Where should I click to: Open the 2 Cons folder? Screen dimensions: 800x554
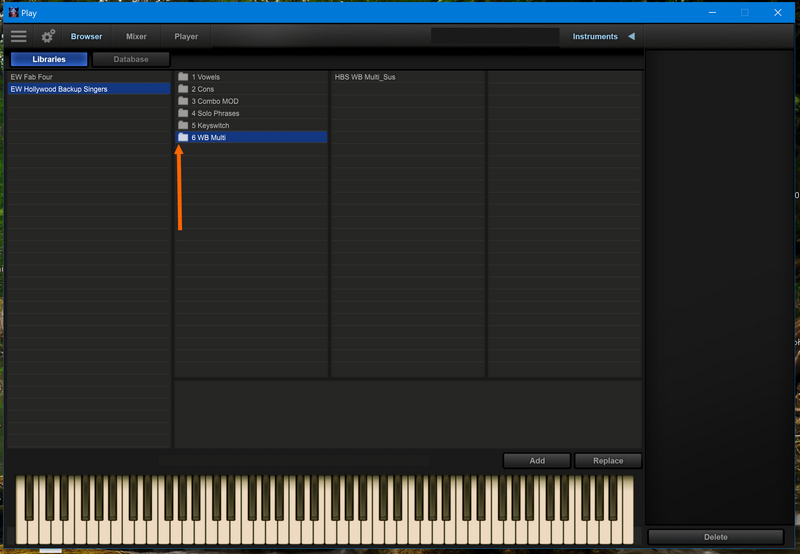202,89
